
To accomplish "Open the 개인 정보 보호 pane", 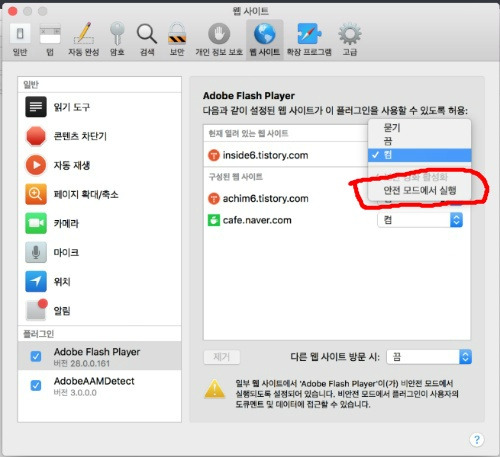I will [x=219, y=40].
